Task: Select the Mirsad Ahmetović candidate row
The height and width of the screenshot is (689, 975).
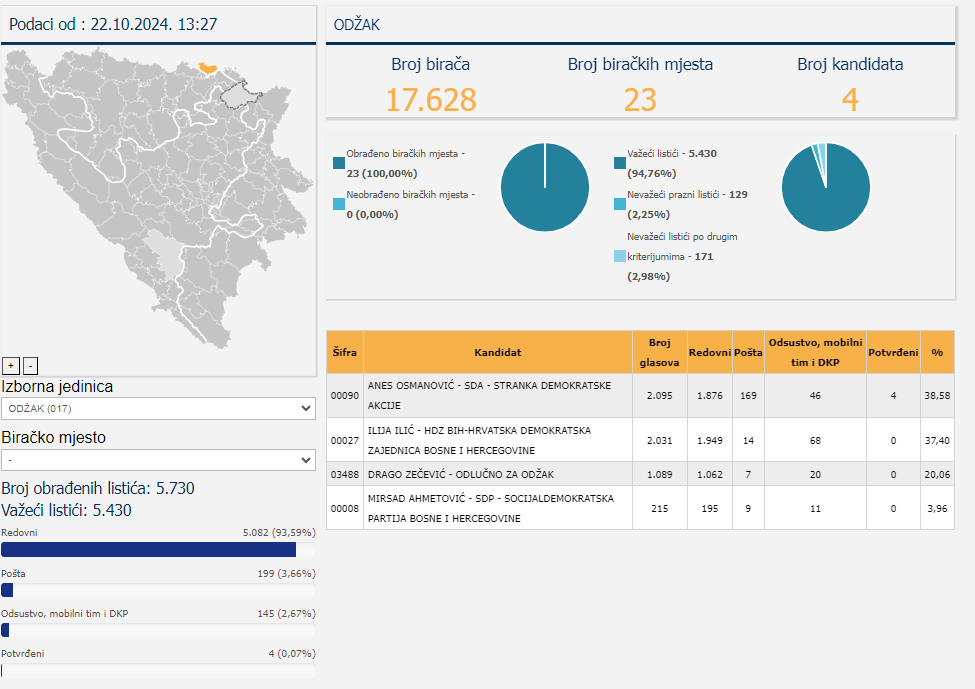Action: coord(498,508)
